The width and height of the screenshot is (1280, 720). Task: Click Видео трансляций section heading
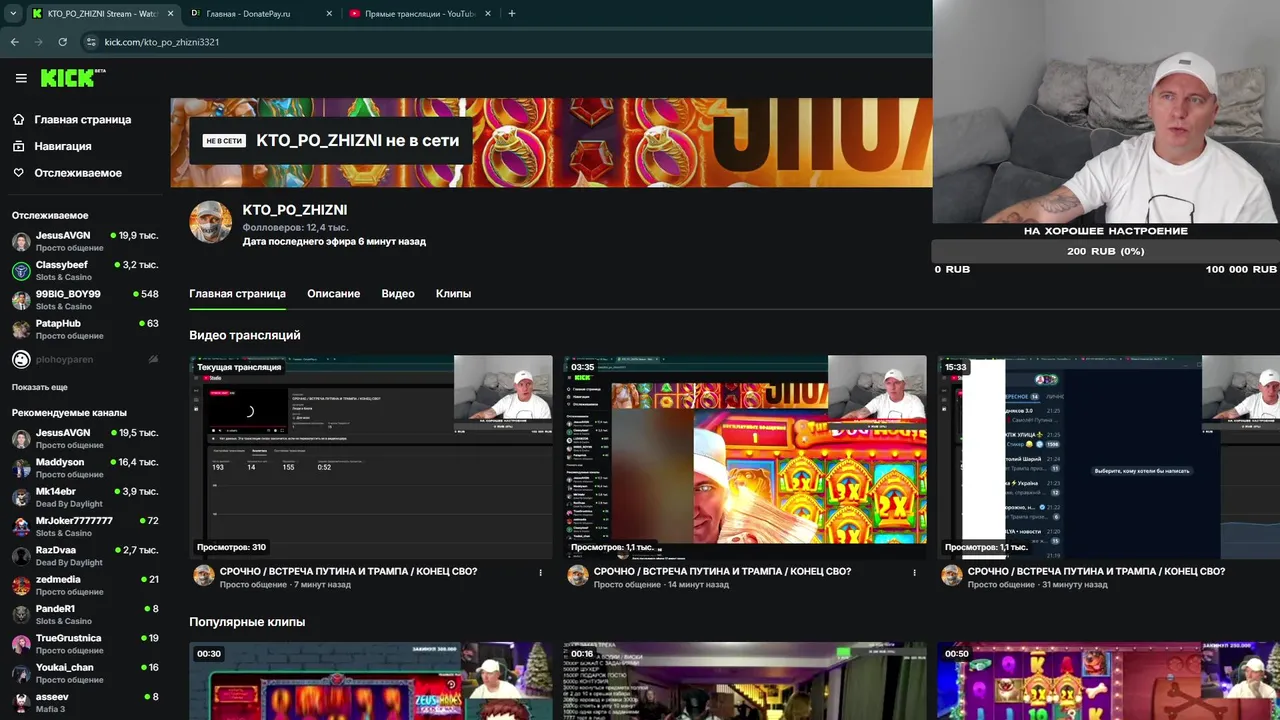click(x=245, y=335)
